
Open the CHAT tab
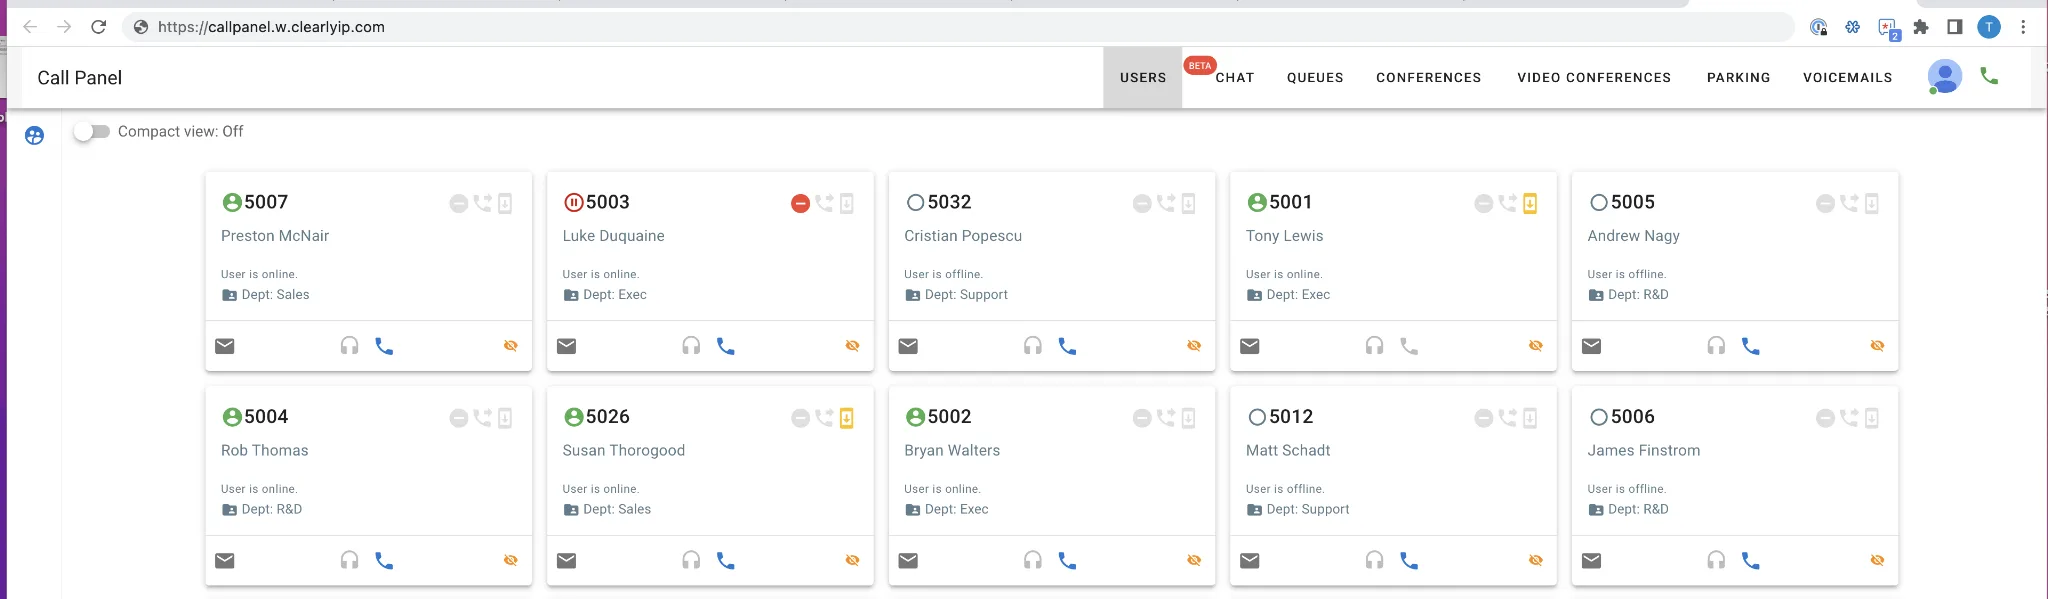tap(1234, 78)
